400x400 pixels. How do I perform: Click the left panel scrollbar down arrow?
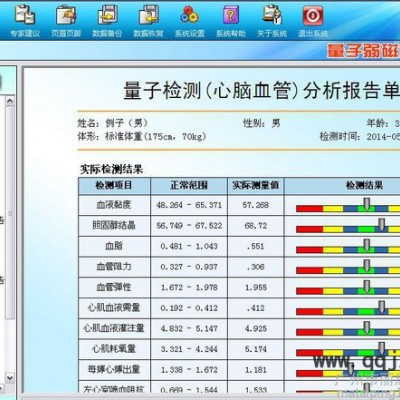(x=10, y=378)
